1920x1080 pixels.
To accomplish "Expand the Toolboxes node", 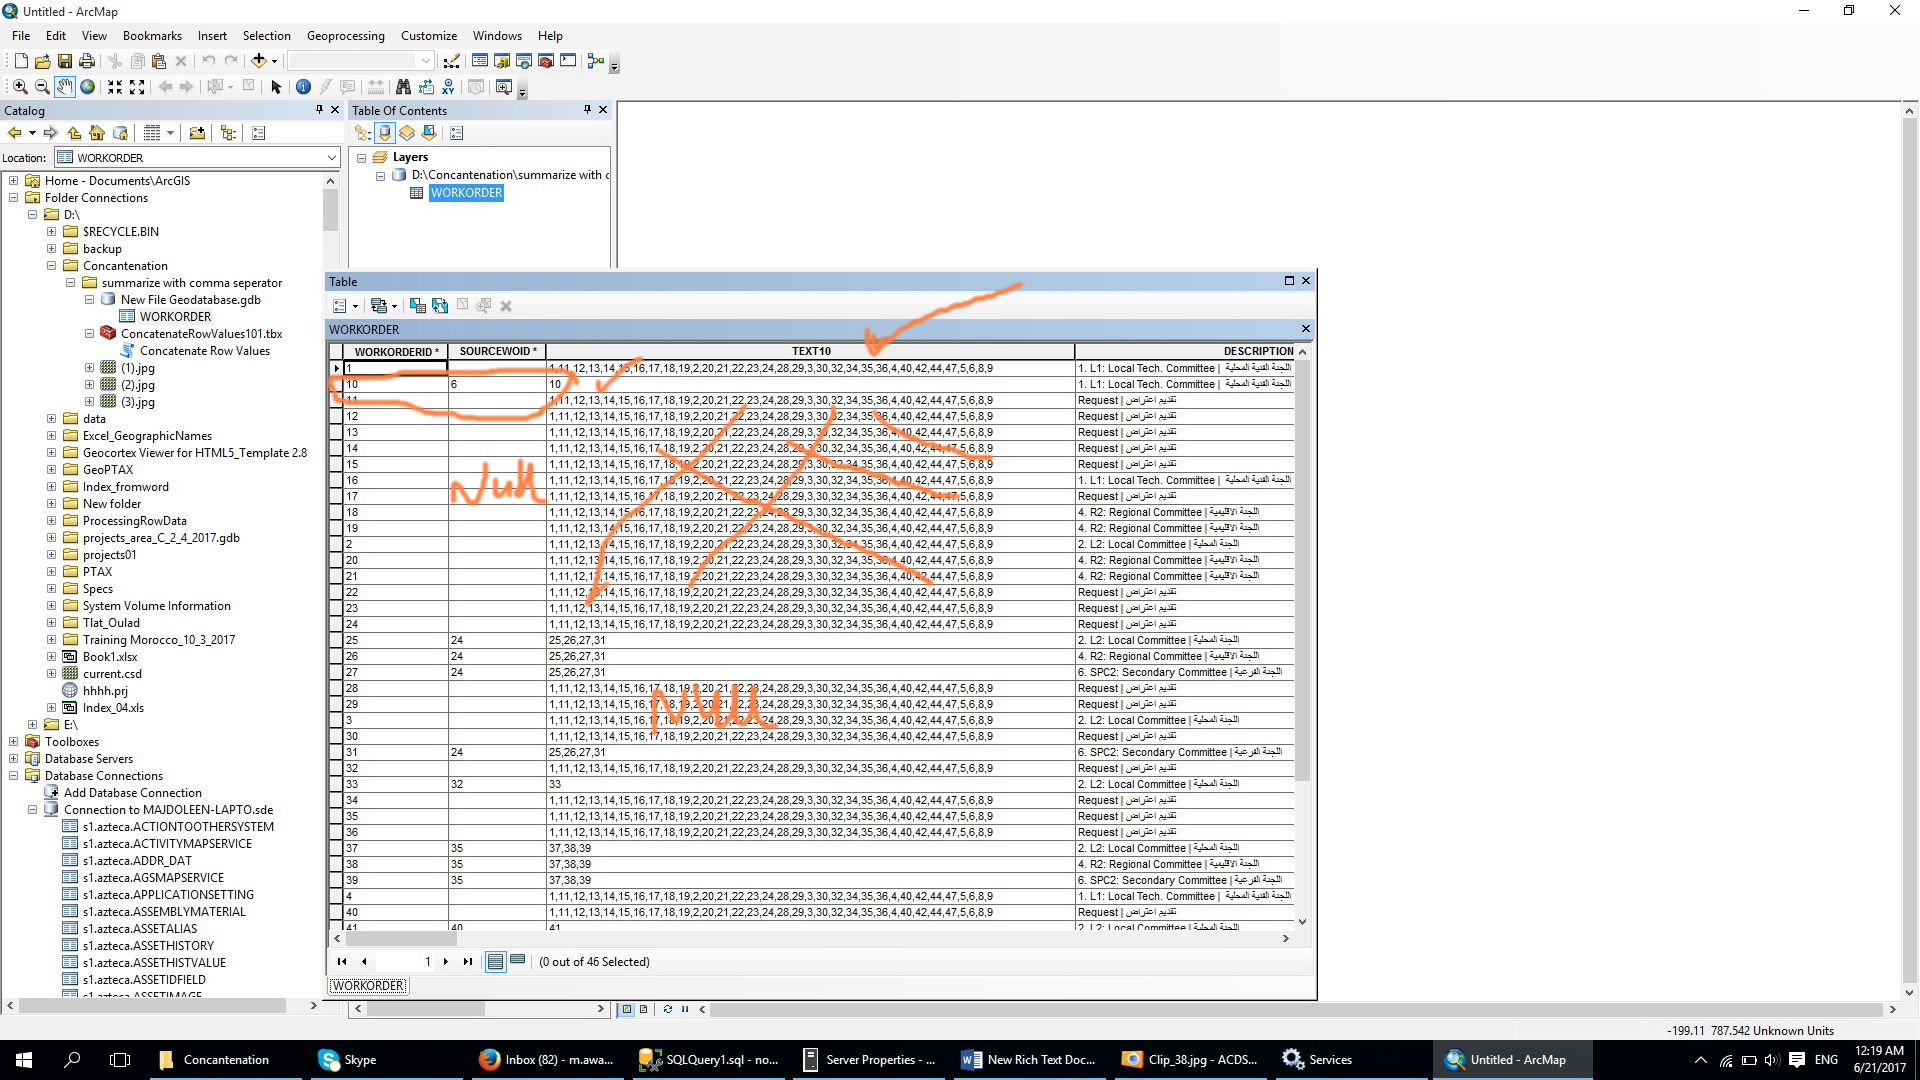I will [x=14, y=742].
